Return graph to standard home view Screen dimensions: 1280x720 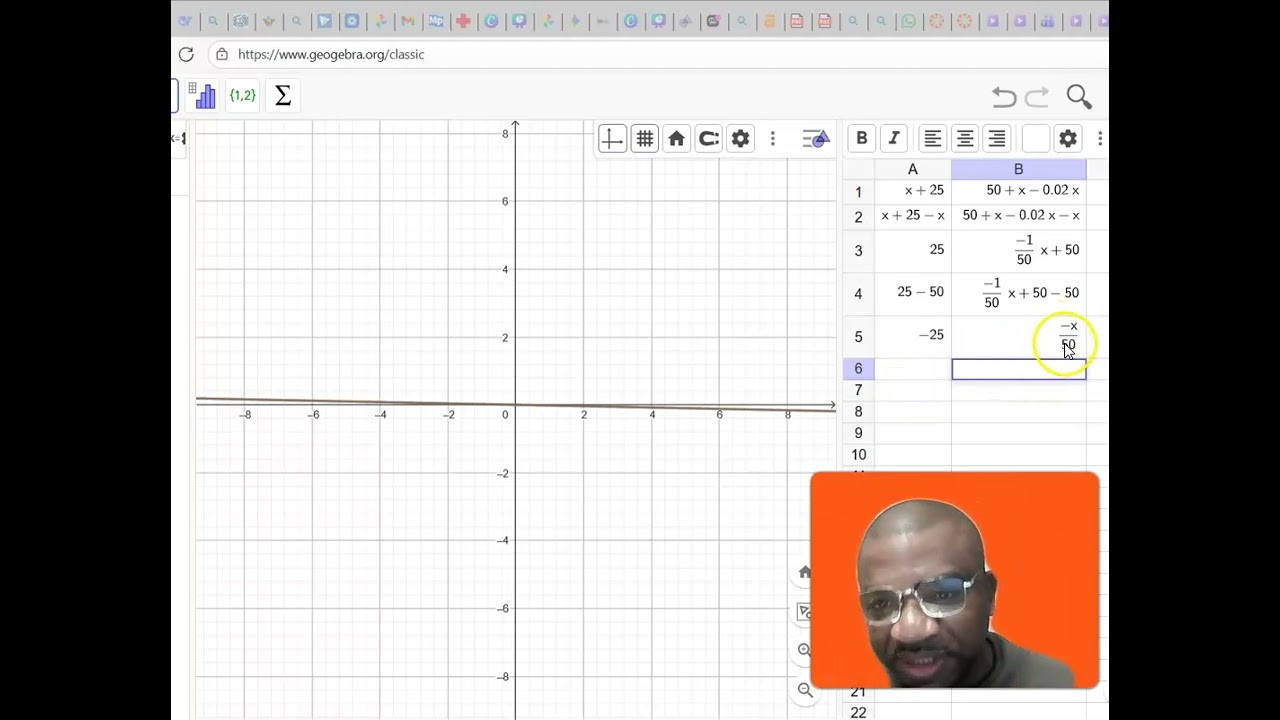(x=677, y=139)
